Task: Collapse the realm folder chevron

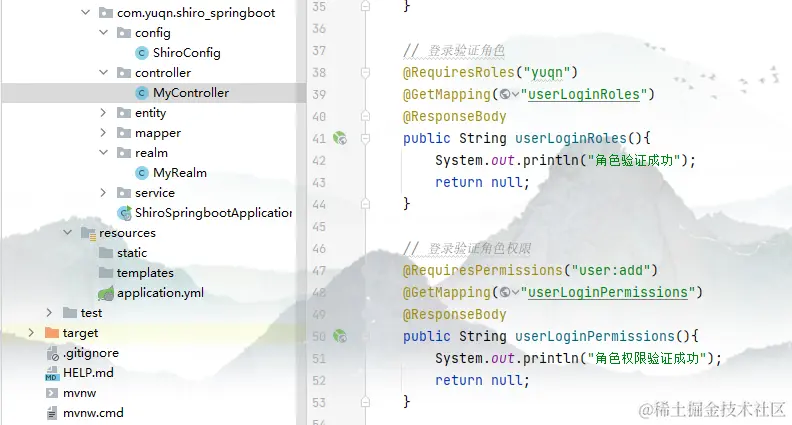Action: (x=104, y=152)
